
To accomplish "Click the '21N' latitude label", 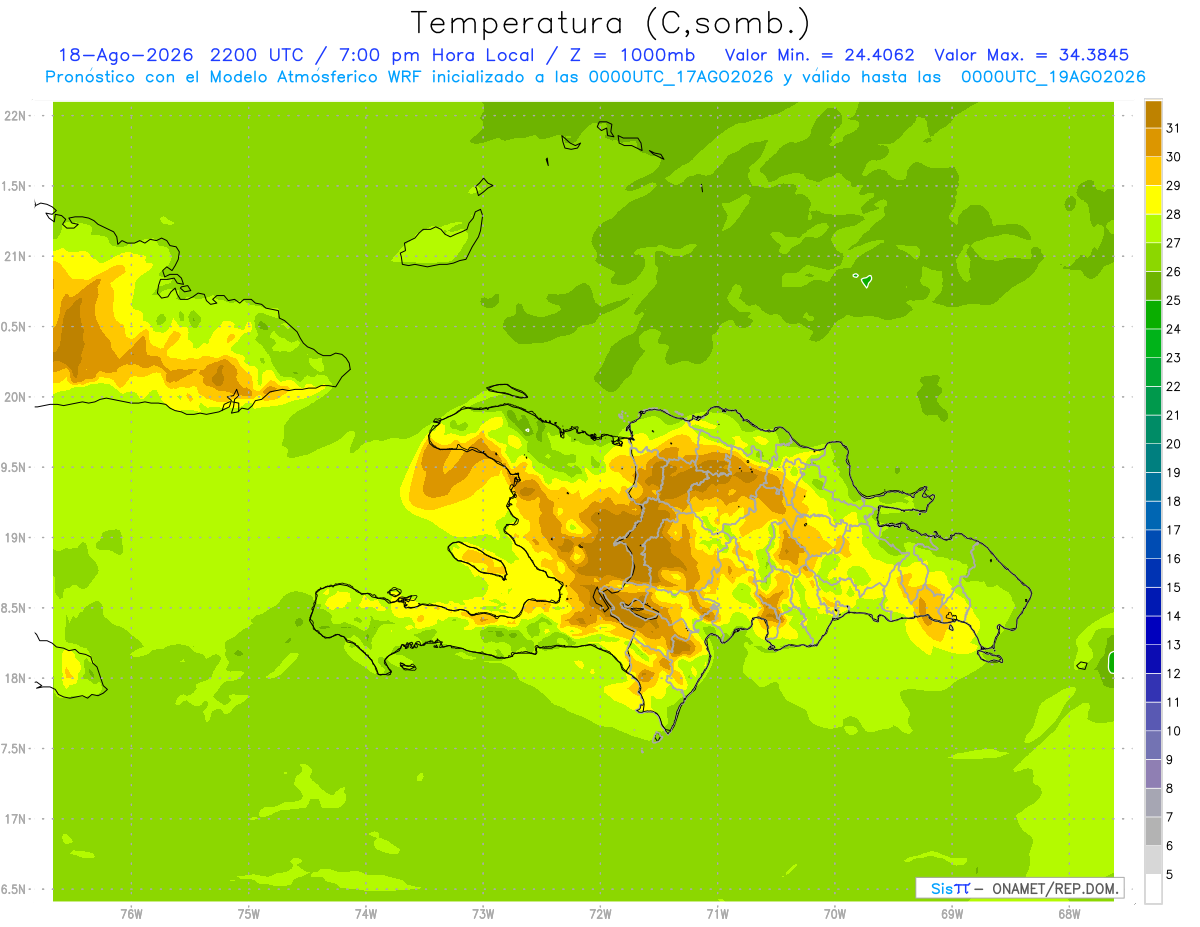I will (x=15, y=257).
